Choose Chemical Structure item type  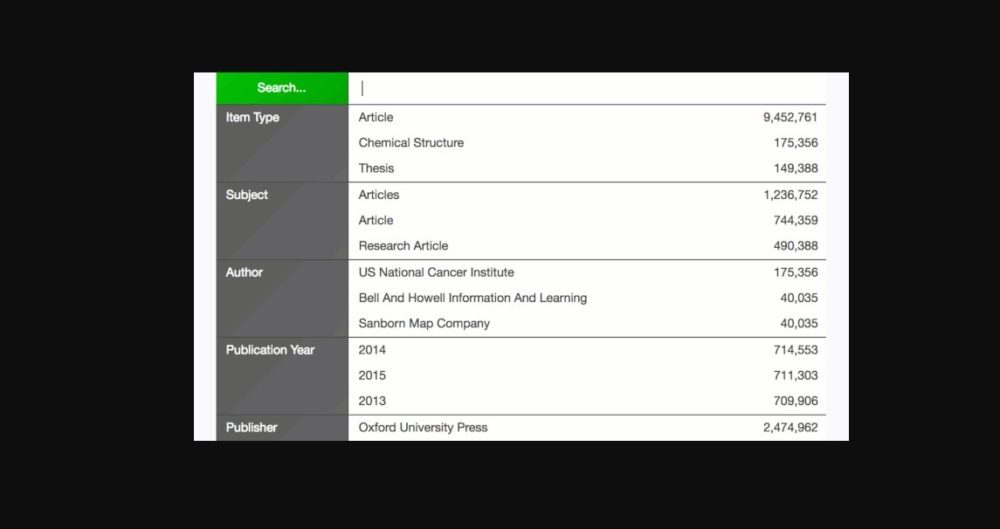click(411, 143)
